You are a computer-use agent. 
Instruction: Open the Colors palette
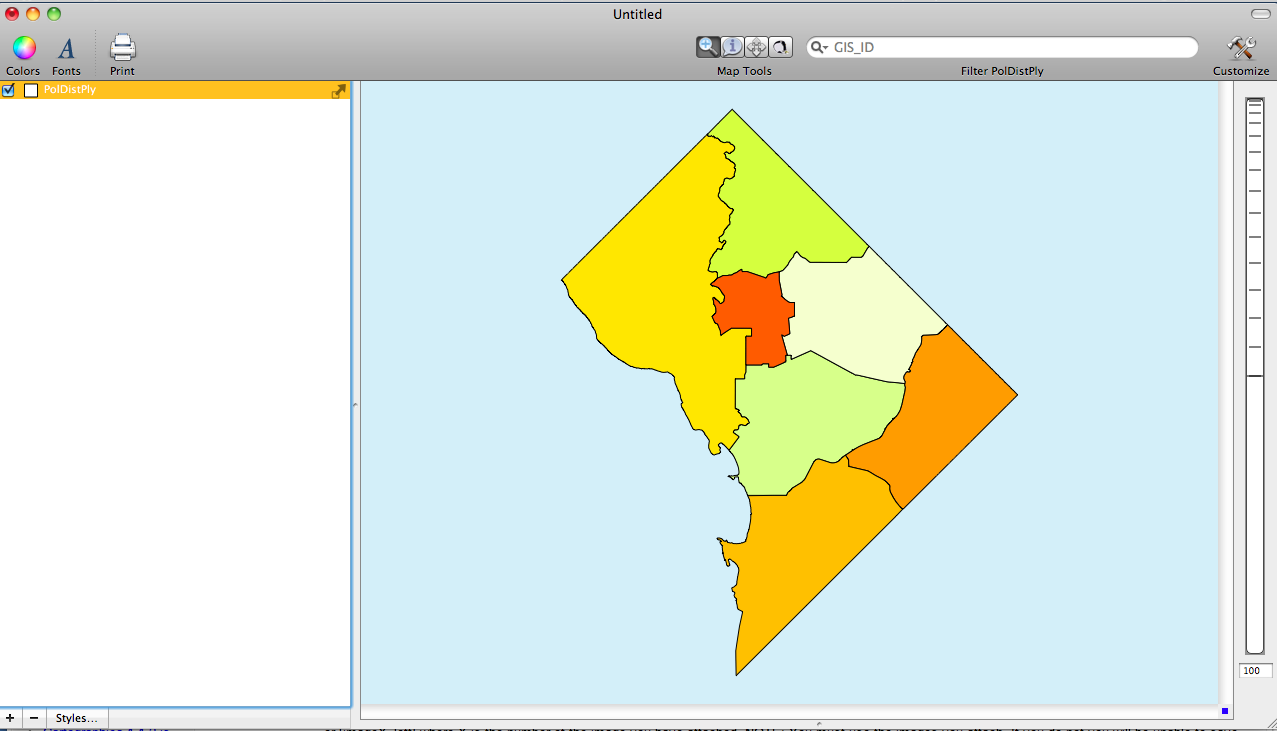coord(24,48)
